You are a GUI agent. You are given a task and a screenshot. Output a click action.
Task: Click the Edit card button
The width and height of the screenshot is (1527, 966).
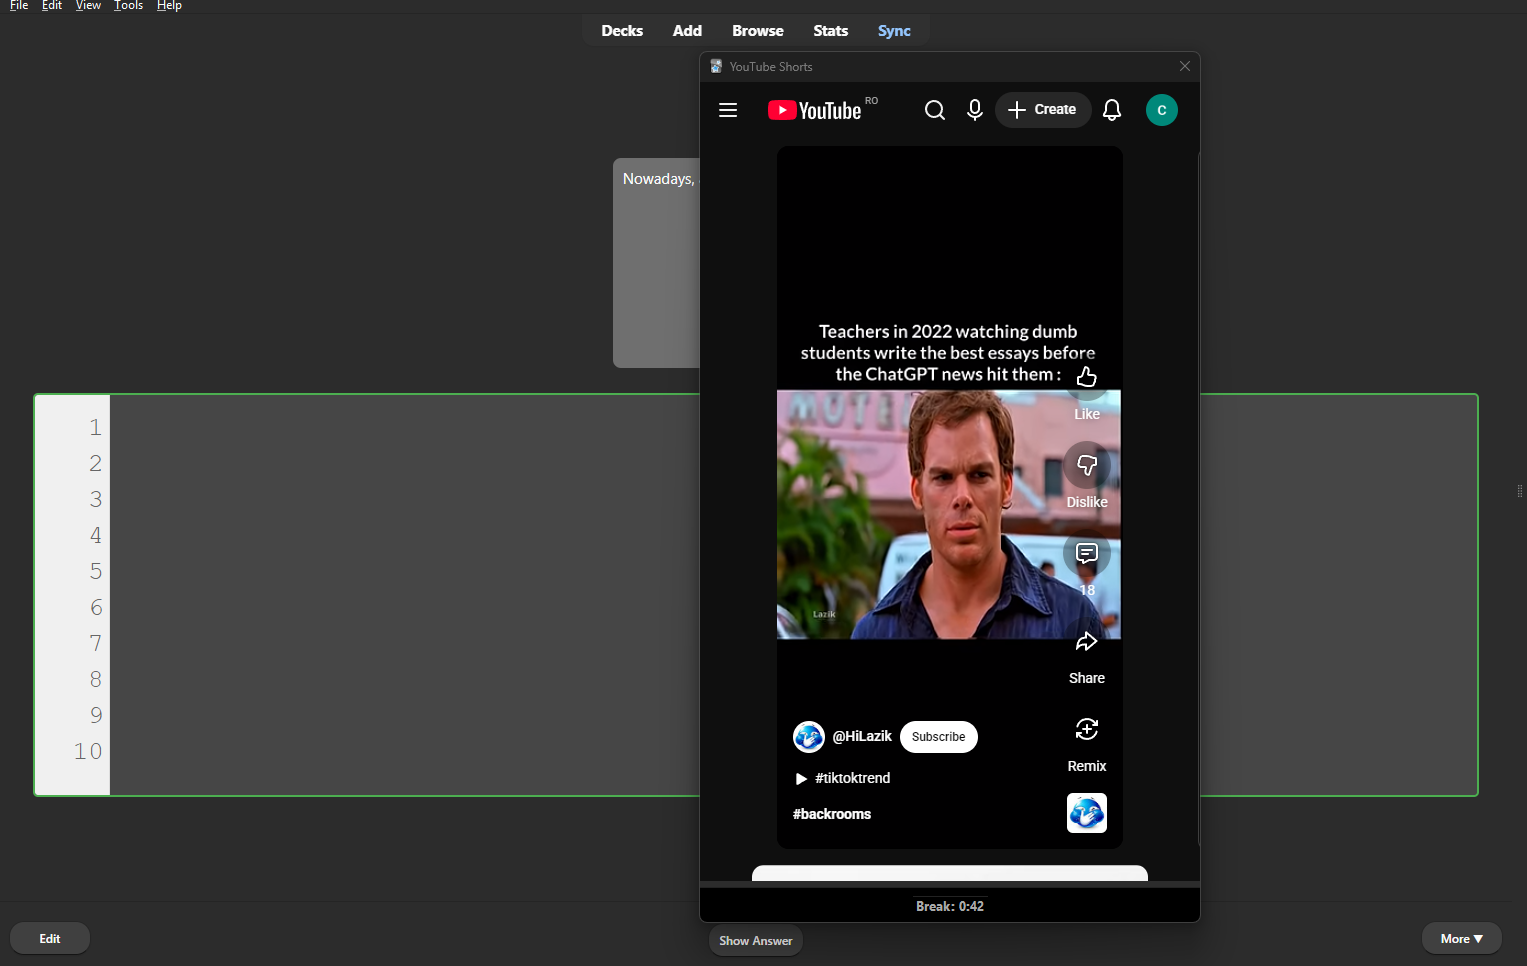50,939
